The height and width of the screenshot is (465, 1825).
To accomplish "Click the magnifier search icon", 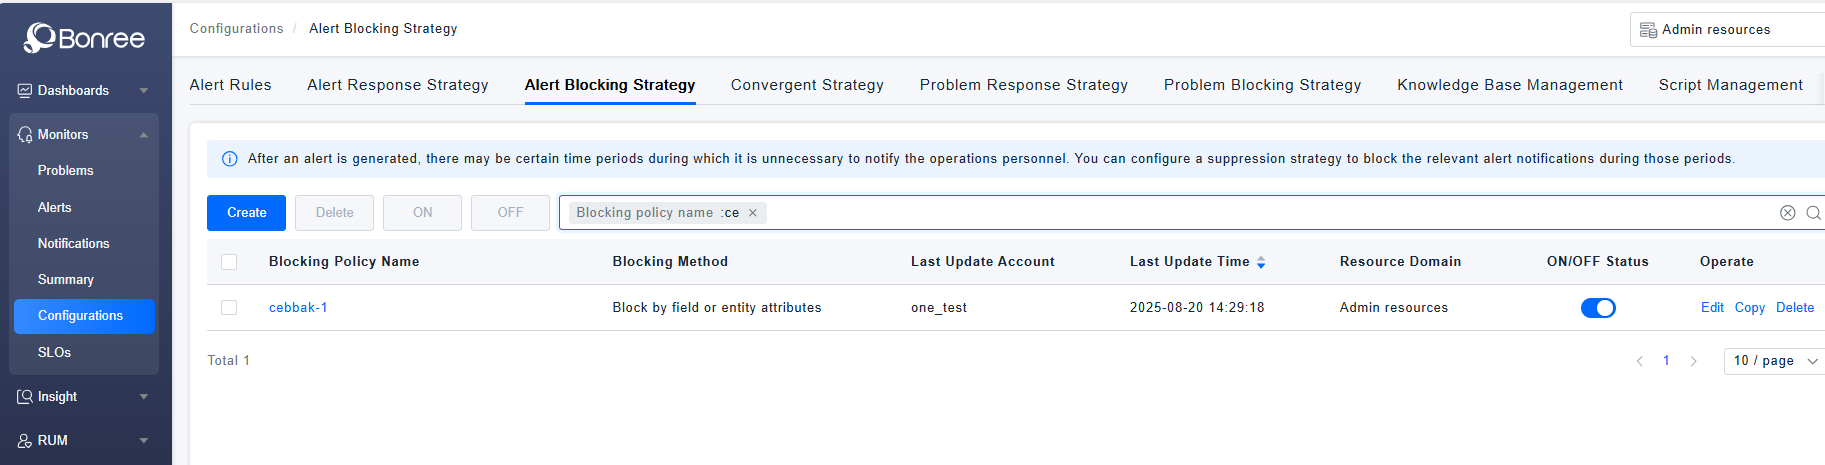I will tap(1813, 213).
